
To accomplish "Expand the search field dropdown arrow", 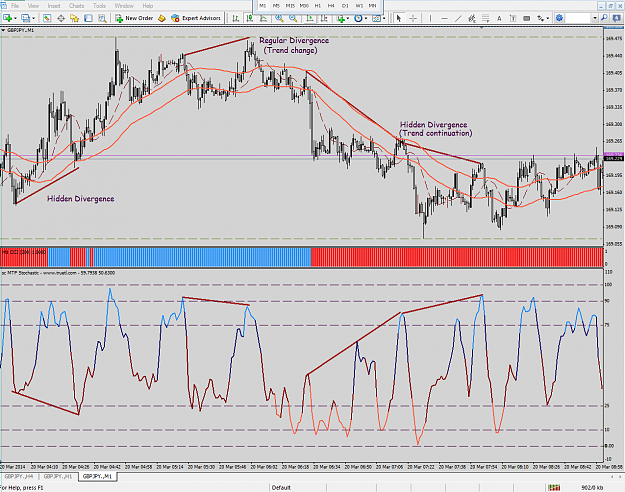I will (x=595, y=18).
